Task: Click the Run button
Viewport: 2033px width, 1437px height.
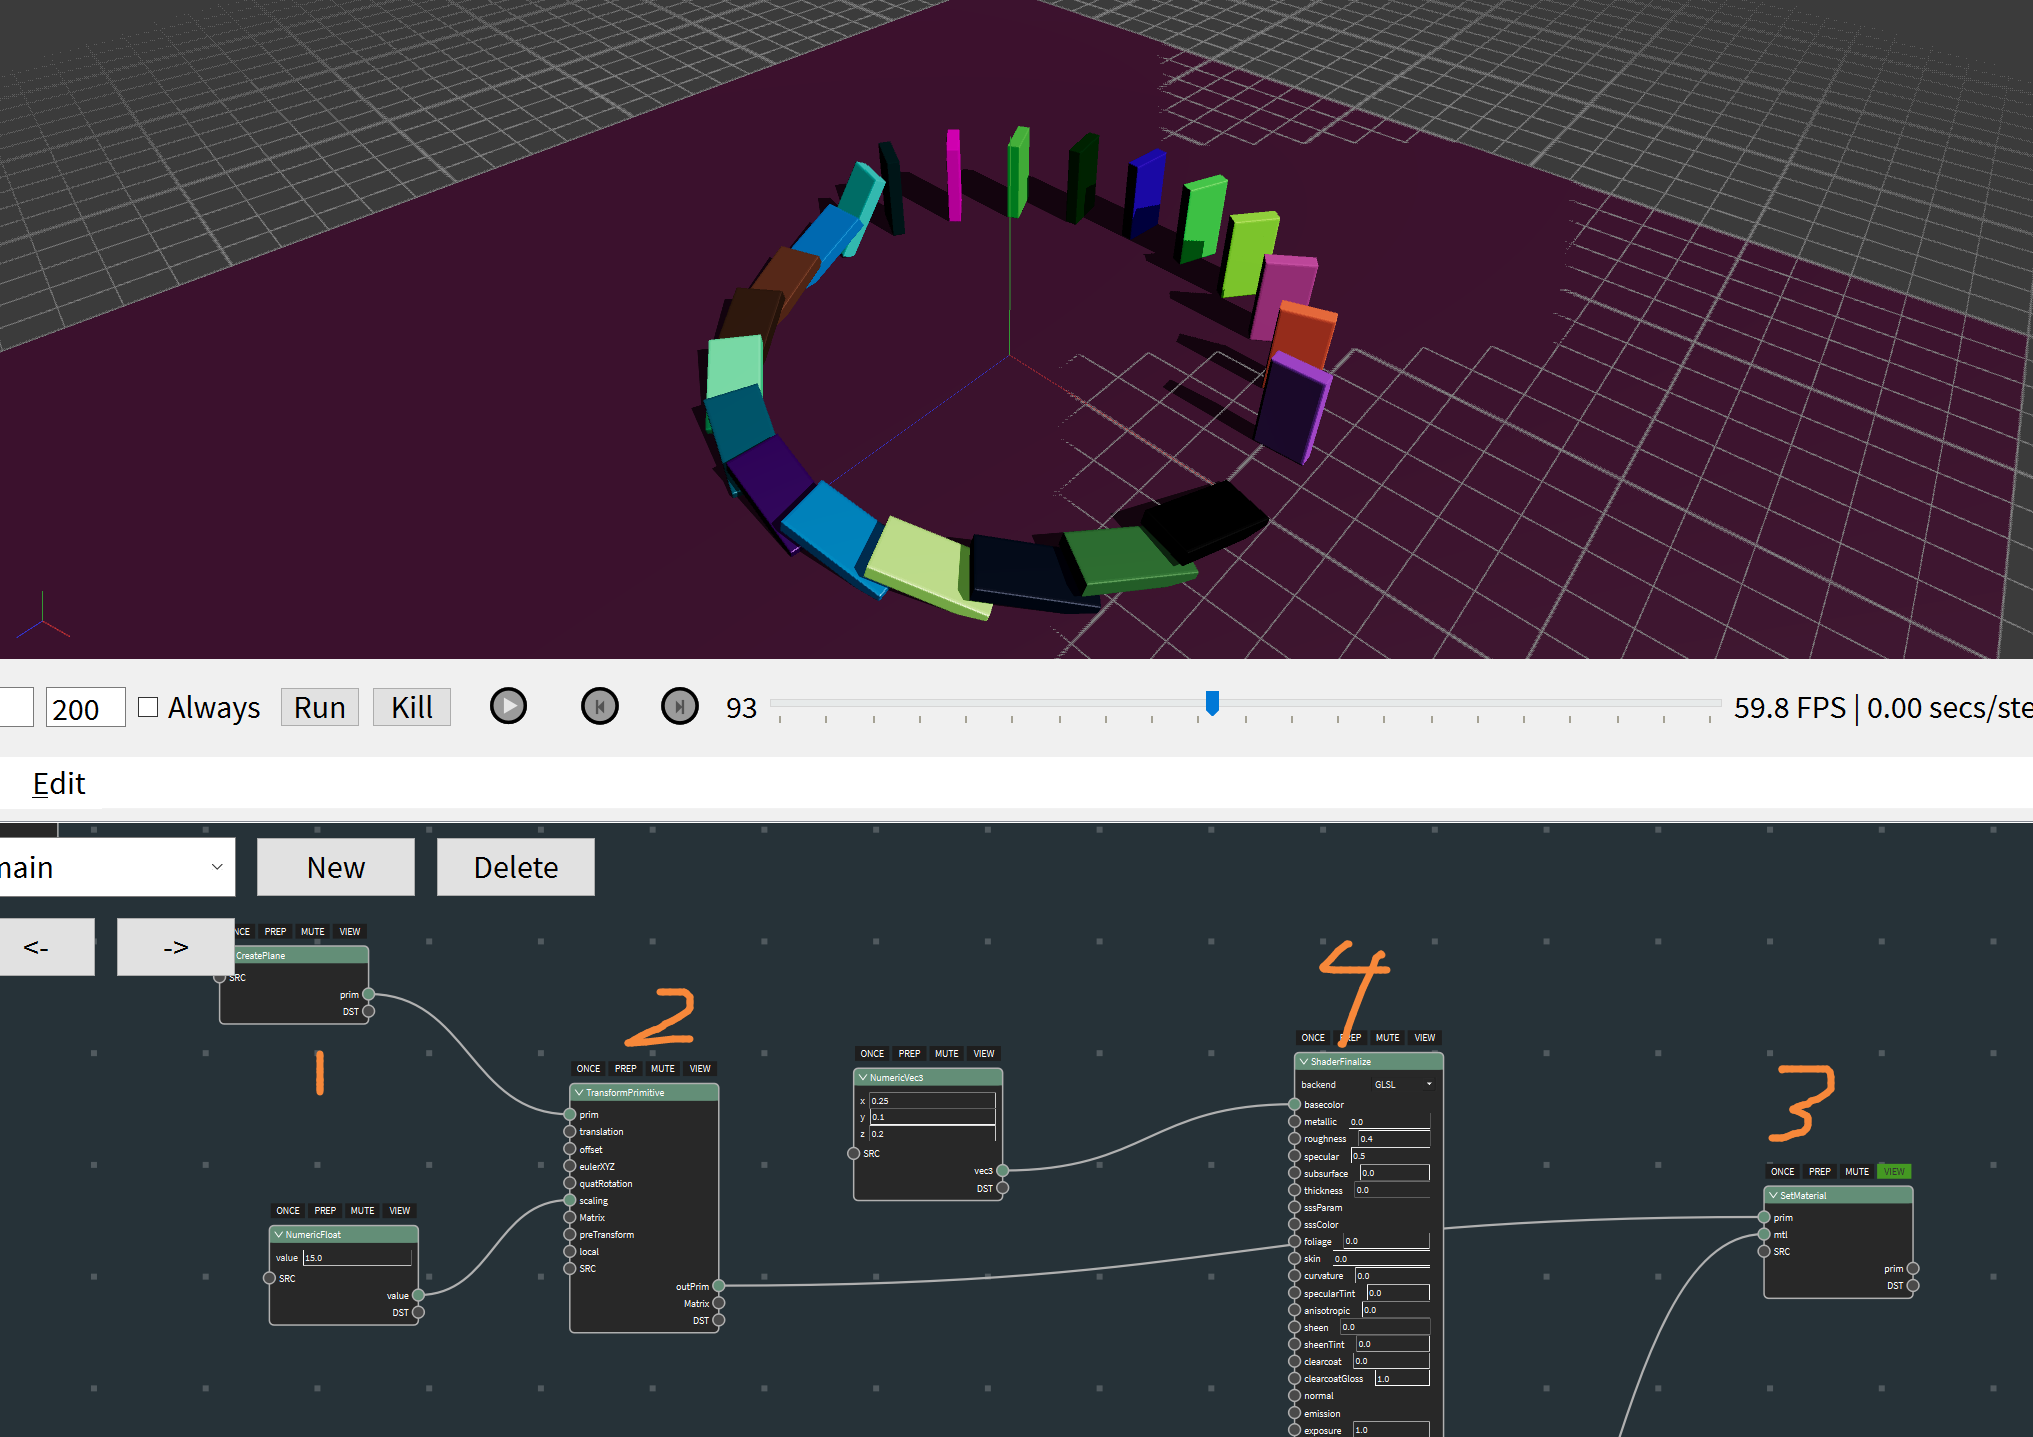Action: 320,707
